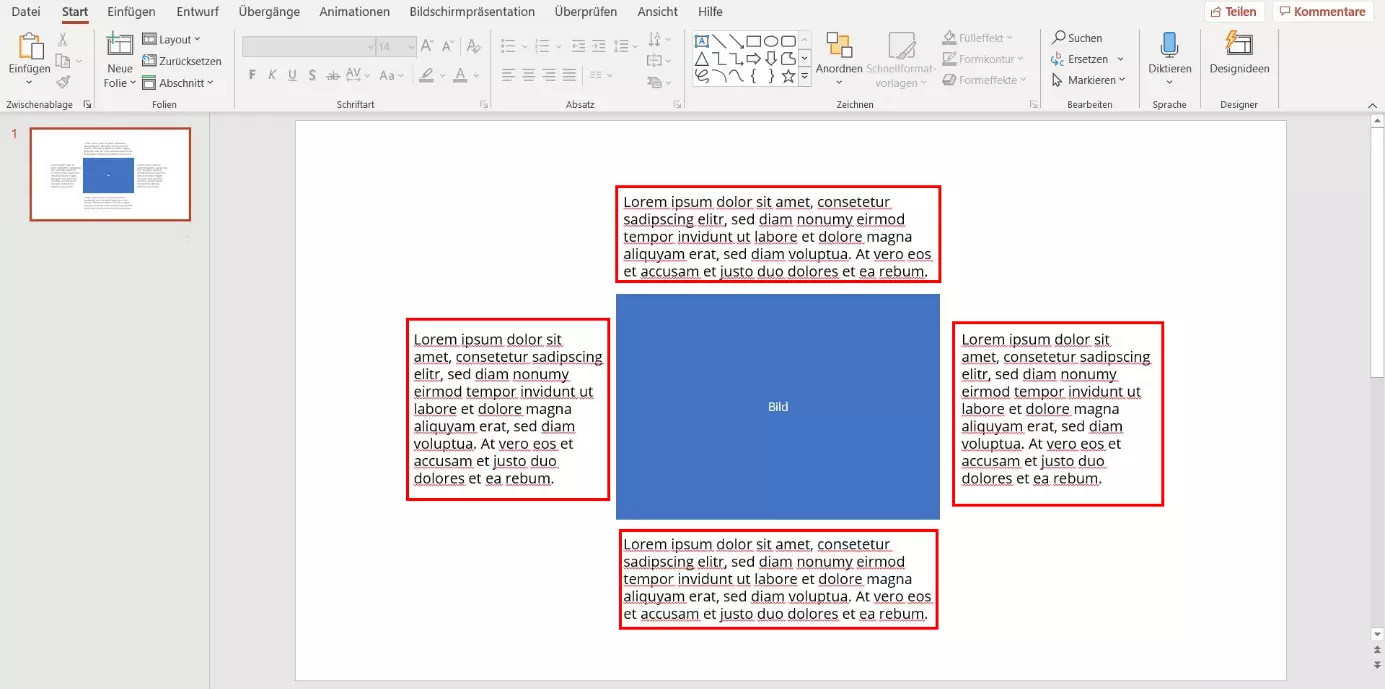
Task: Activate the Format Painter brush icon
Action: [63, 83]
